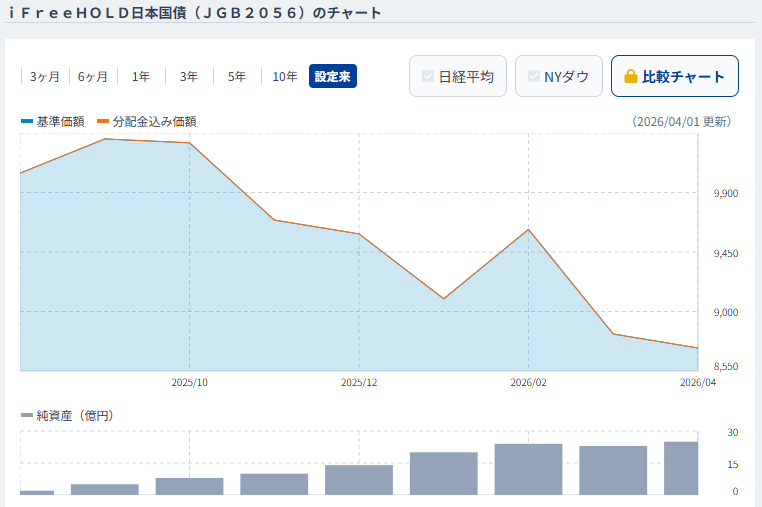Click the 9,000 y-axis value

pyautogui.click(x=726, y=312)
